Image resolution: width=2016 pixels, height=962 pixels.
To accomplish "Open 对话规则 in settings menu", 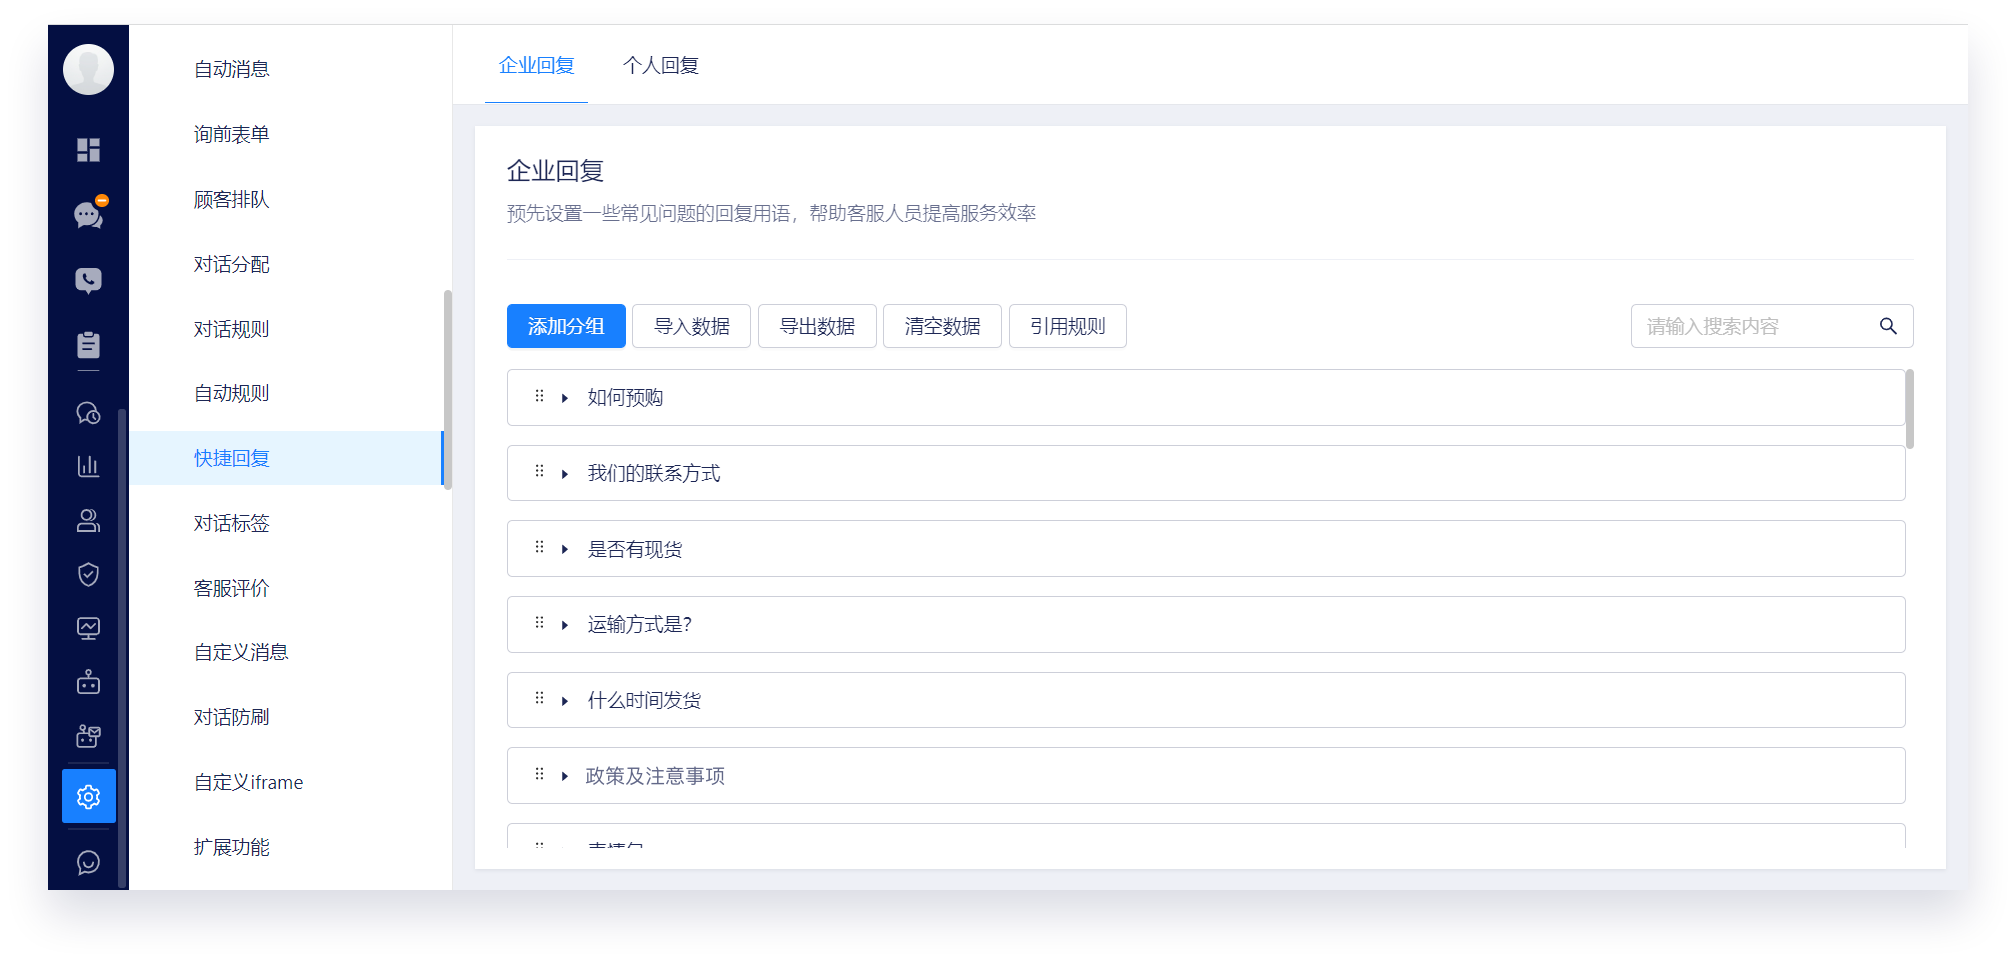I will point(231,329).
